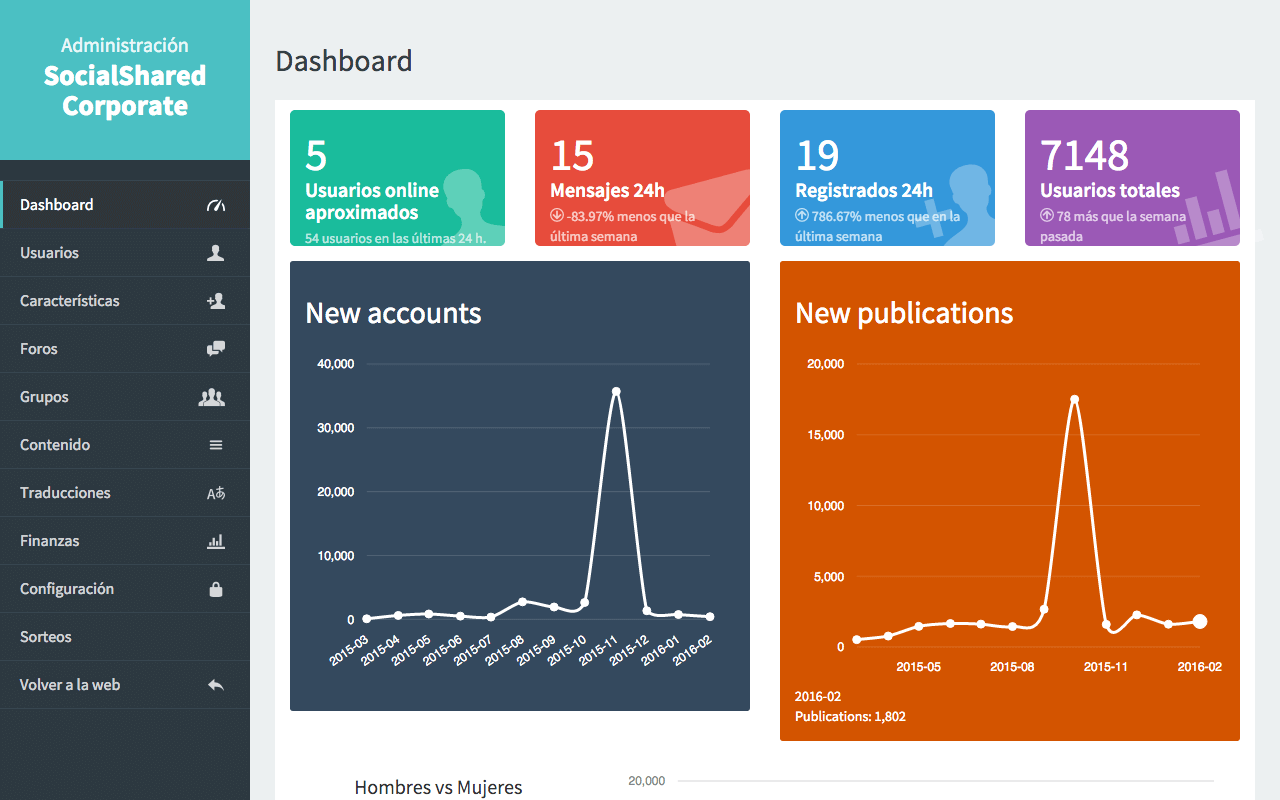The width and height of the screenshot is (1280, 800).
Task: Click the 2015-11 peak point in New accounts
Action: click(616, 391)
